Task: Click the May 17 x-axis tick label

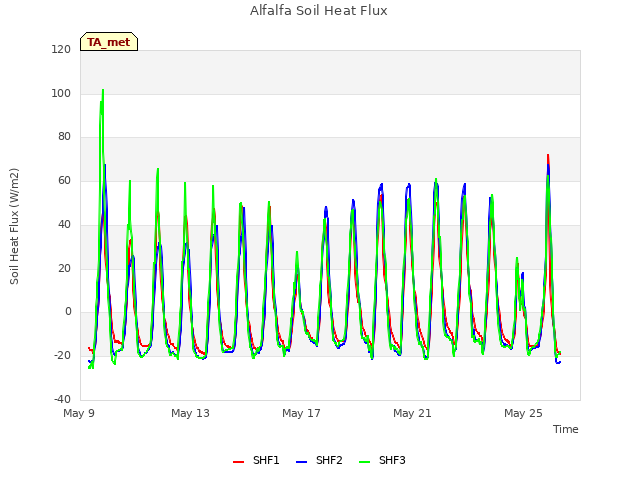Action: click(x=301, y=413)
